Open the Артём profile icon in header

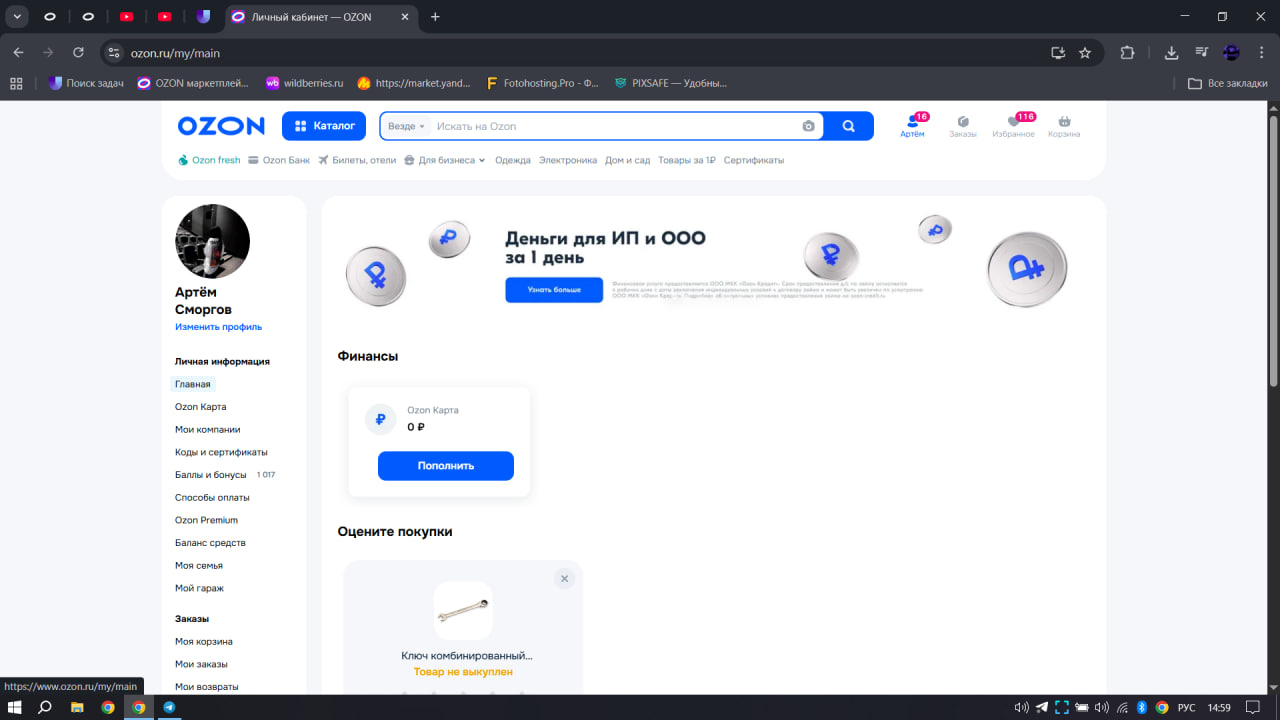tap(912, 126)
